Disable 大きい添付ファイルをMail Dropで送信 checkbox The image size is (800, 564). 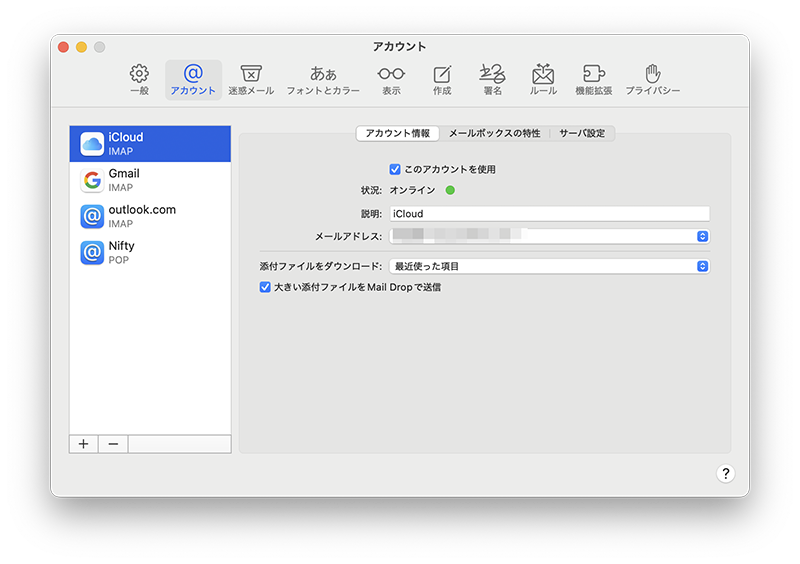pyautogui.click(x=265, y=287)
